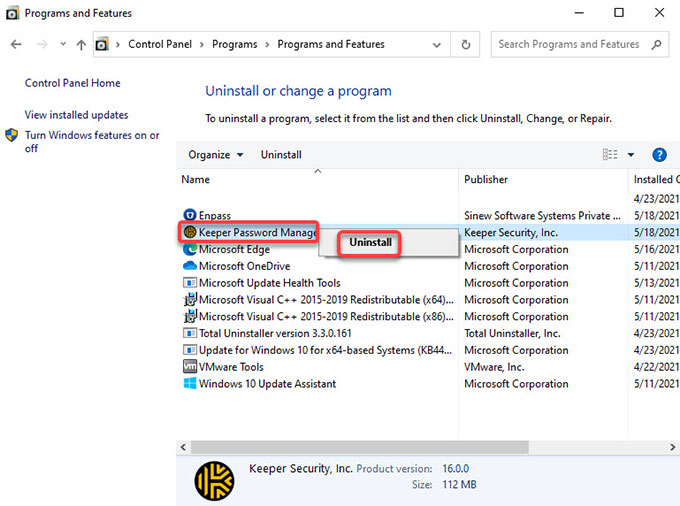Click the Microsoft Edge icon
This screenshot has height=506, width=680.
[190, 249]
